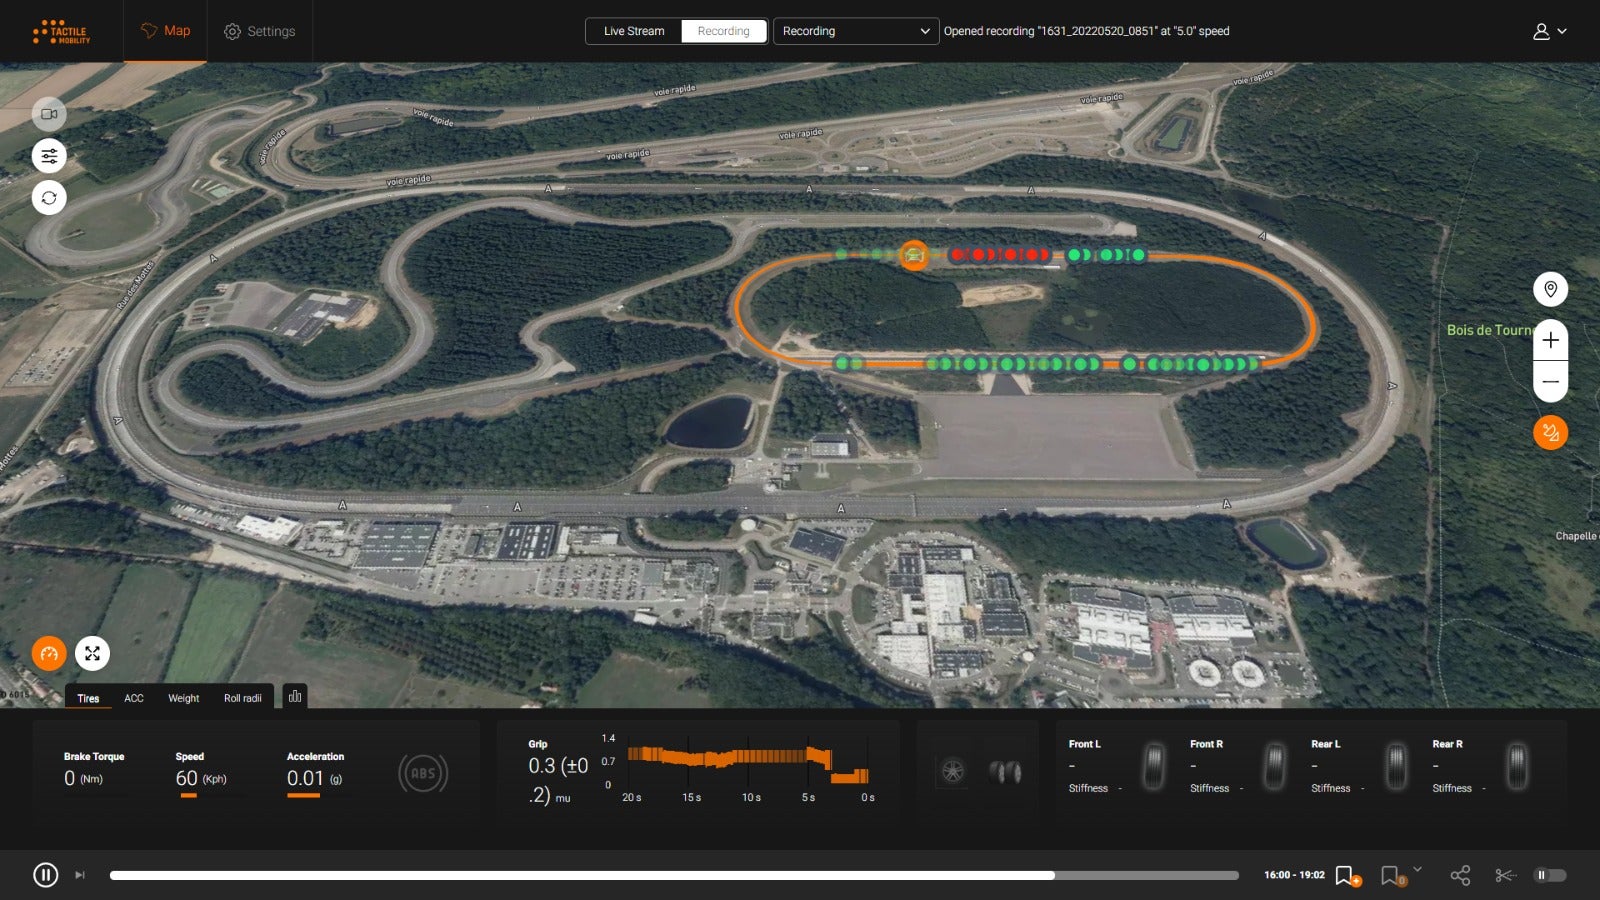Image resolution: width=1600 pixels, height=900 pixels.
Task: Open the Recording dropdown
Action: tap(855, 31)
